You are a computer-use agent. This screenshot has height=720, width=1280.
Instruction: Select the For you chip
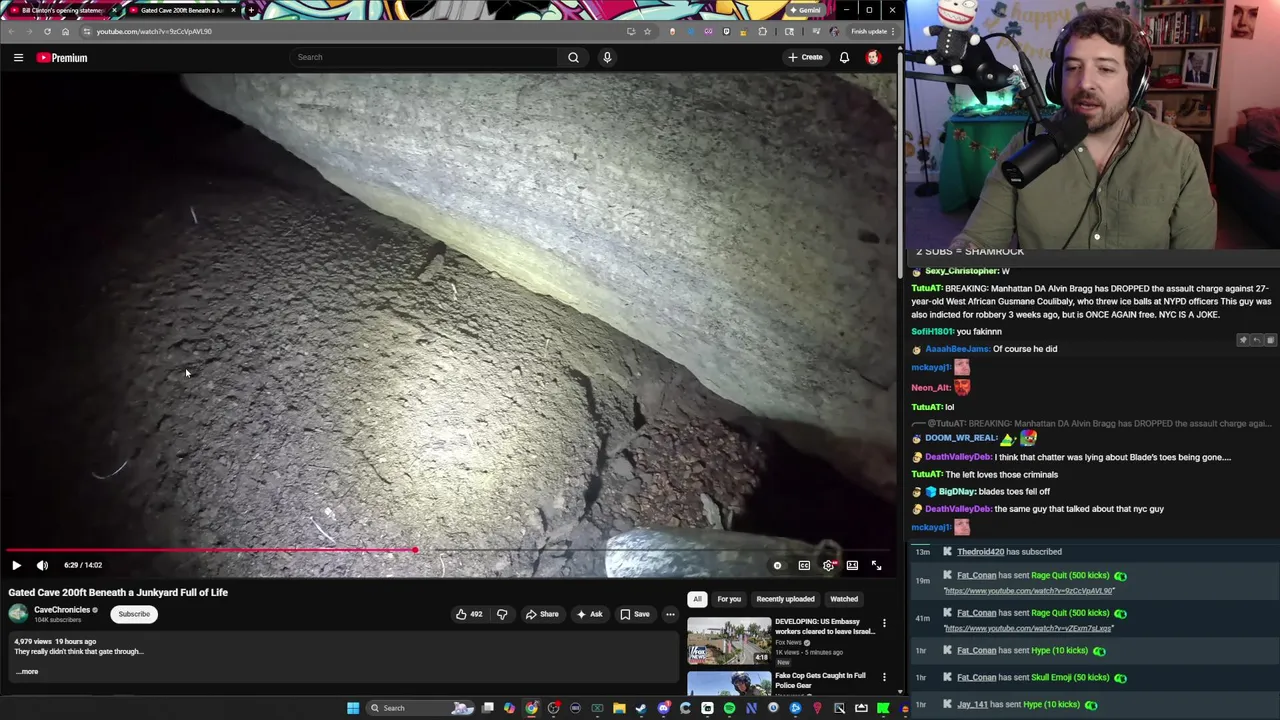(729, 599)
